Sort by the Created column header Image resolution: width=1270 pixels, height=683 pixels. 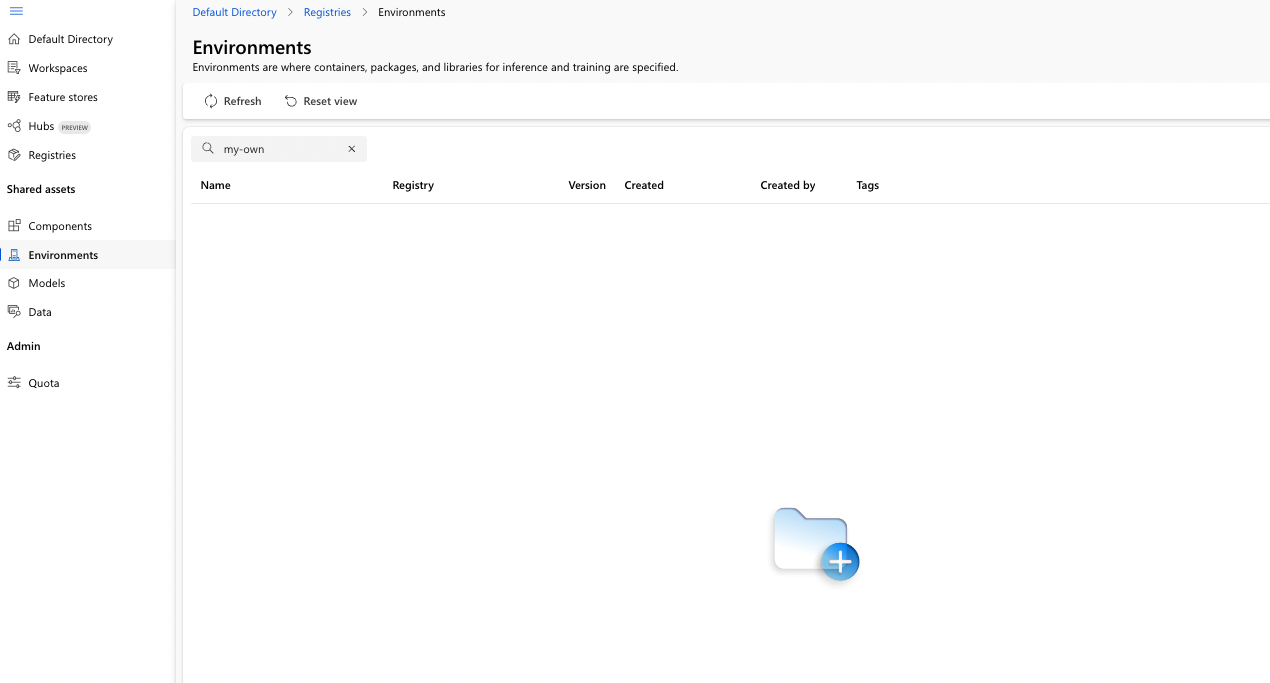(643, 185)
